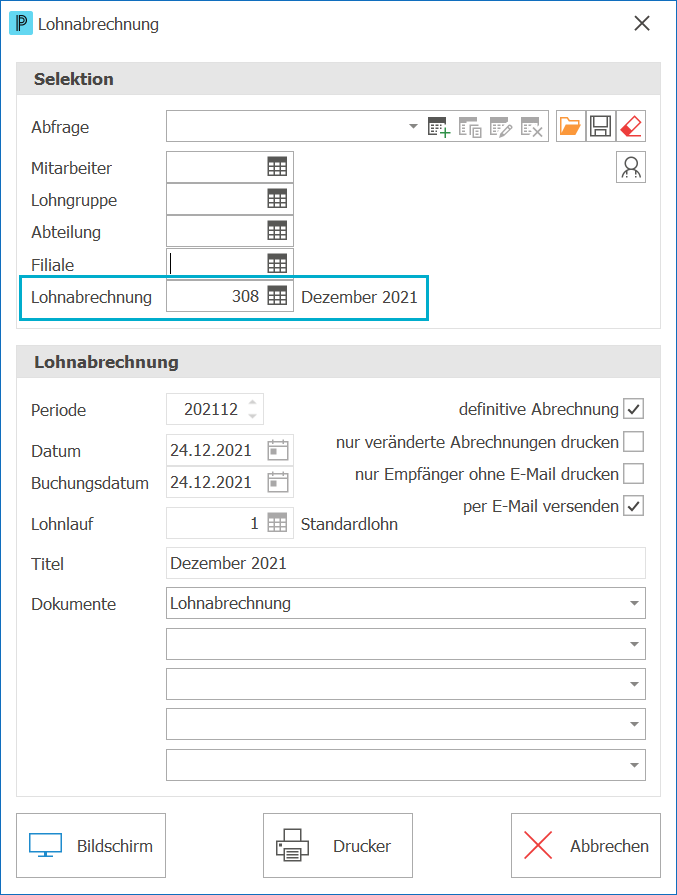Viewport: 677px width, 895px height.
Task: Click the add new query icon
Action: pyautogui.click(x=439, y=127)
